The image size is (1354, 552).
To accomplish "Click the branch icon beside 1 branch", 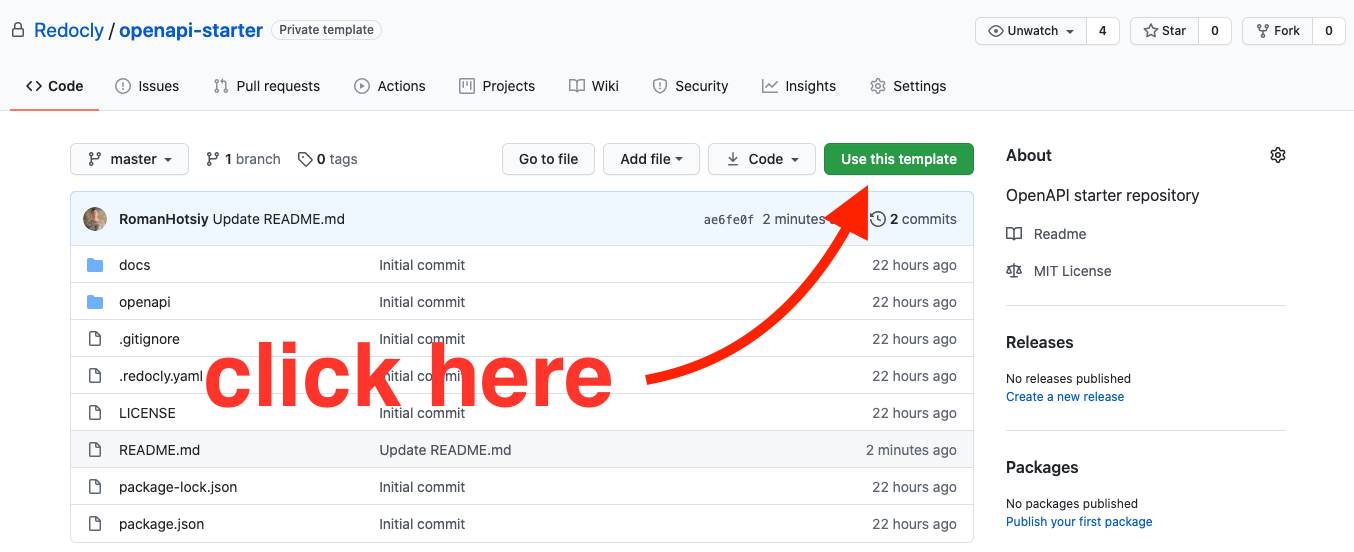I will [x=212, y=159].
